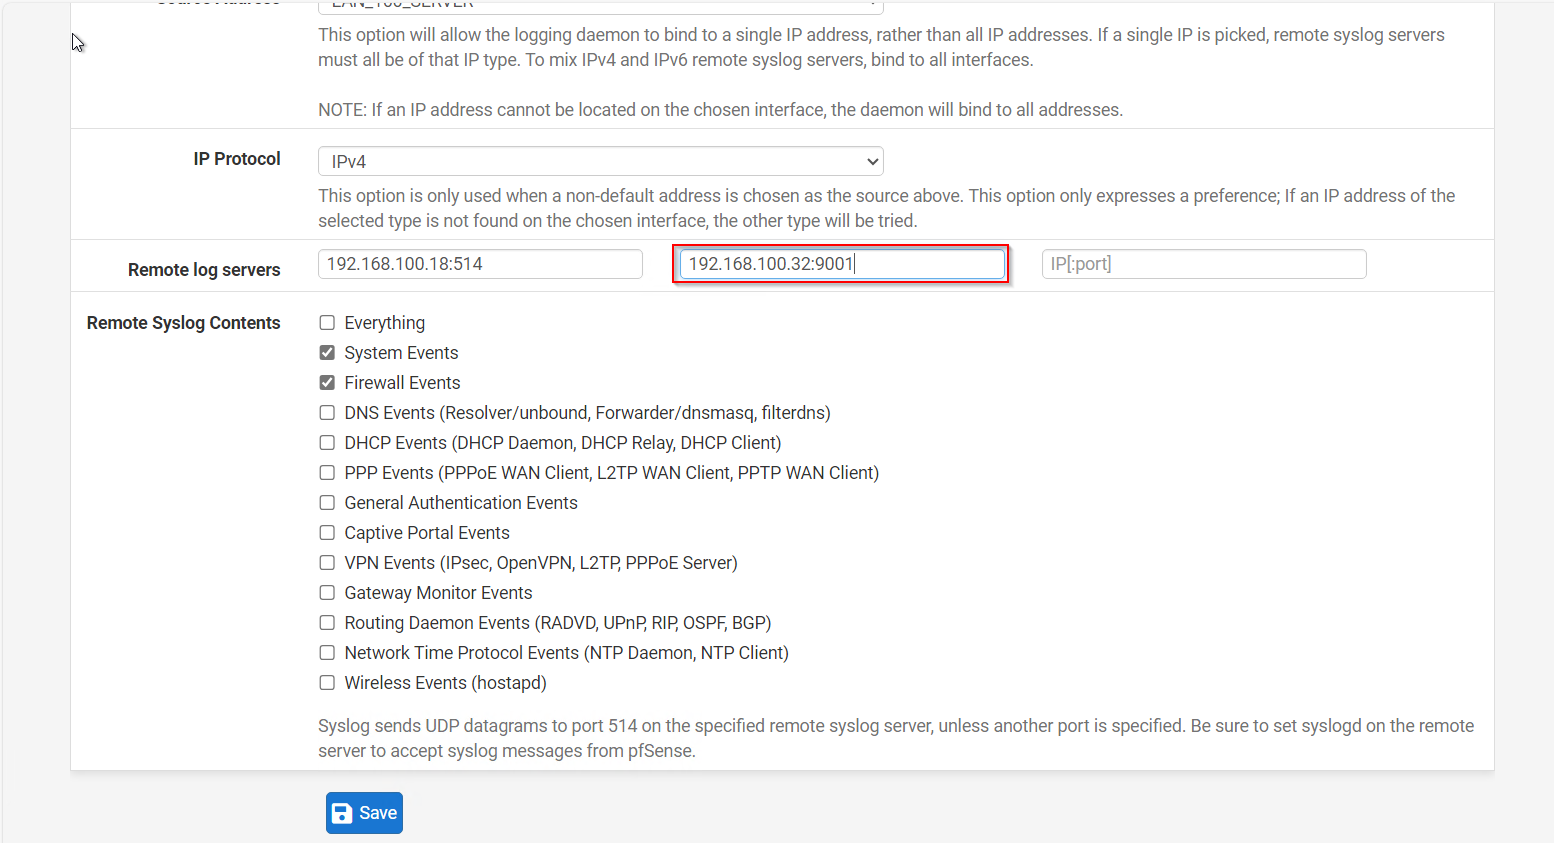Uncheck System Events
Image resolution: width=1554 pixels, height=843 pixels.
(327, 353)
